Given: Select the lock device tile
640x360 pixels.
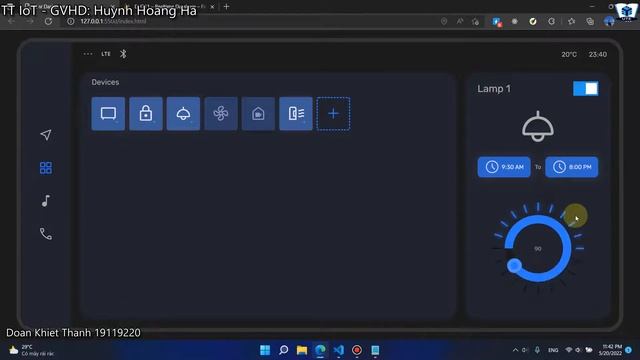Looking at the screenshot, I should 146,114.
